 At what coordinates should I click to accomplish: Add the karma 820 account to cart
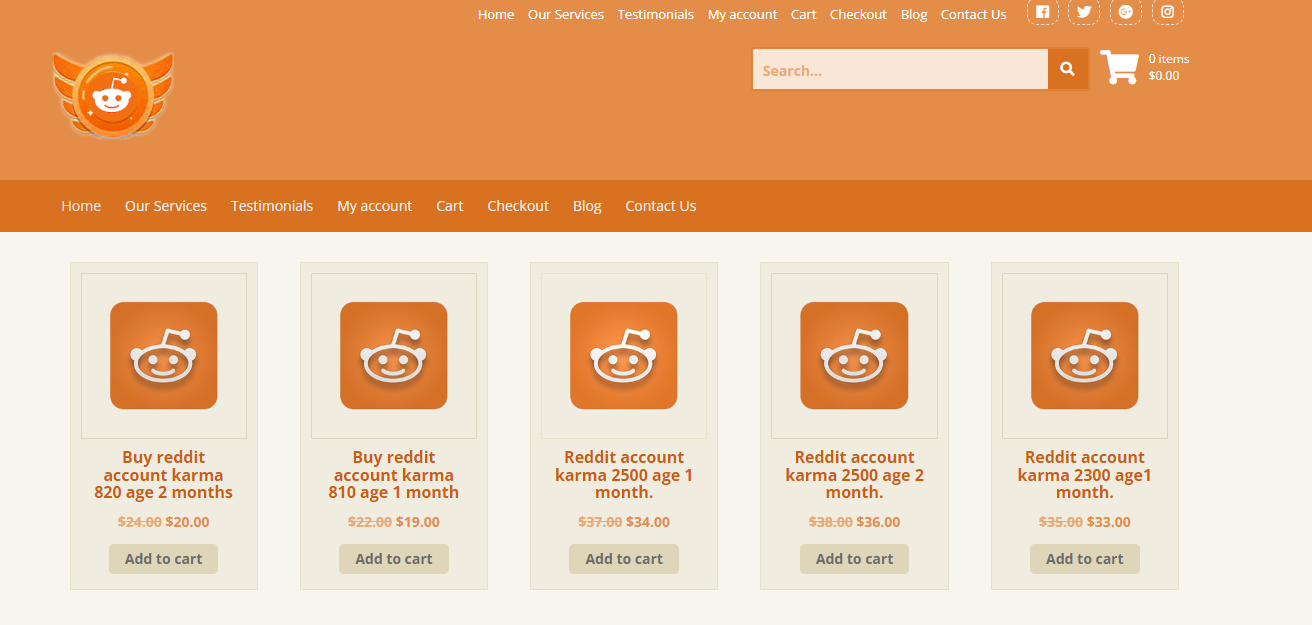[x=164, y=559]
